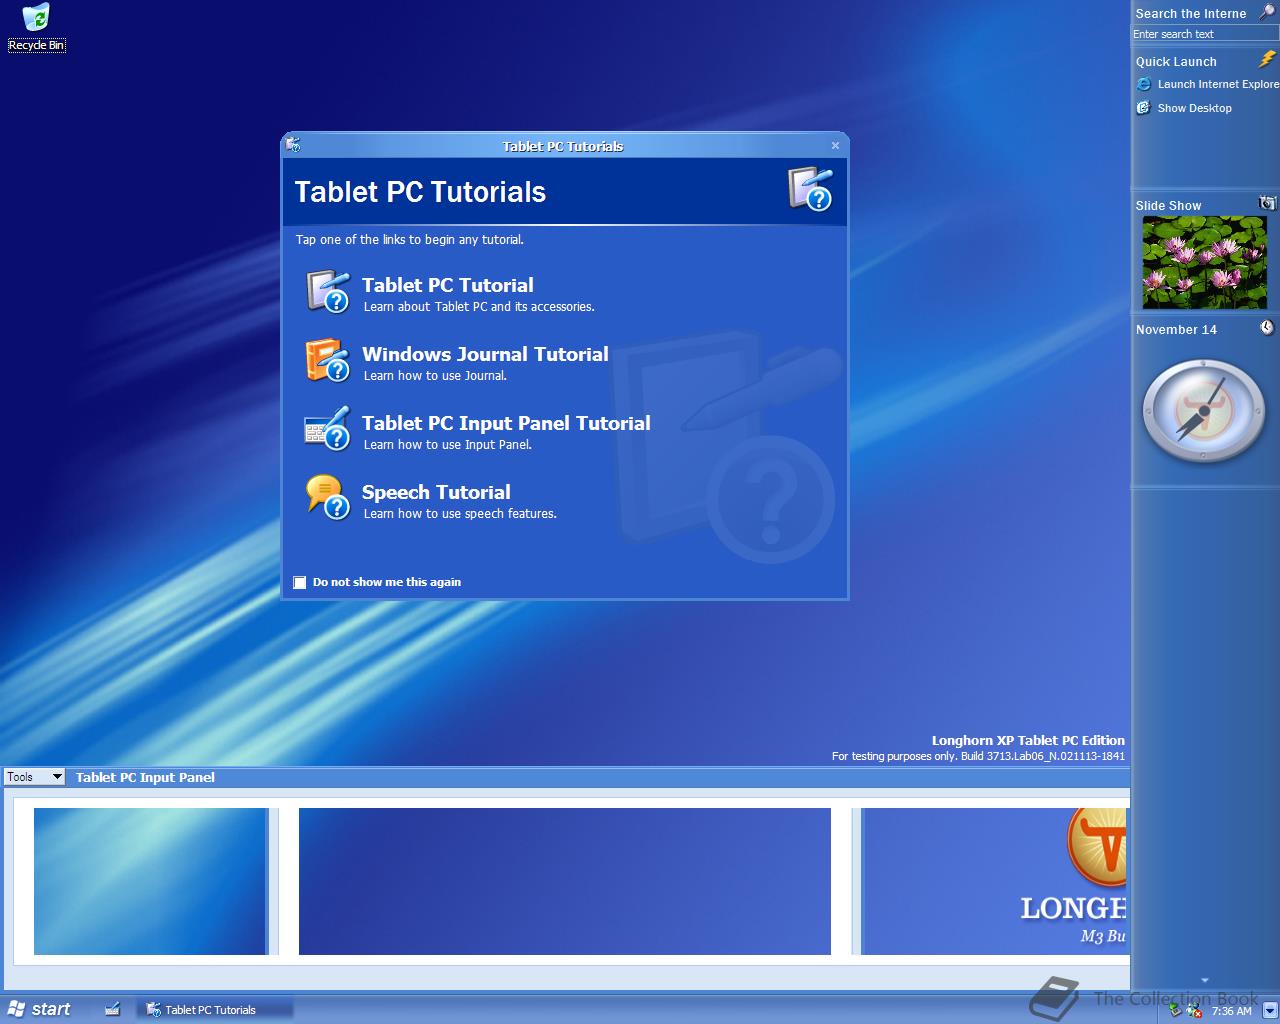Screen dimensions: 1280x1024
Task: Select Tablet PC Tutorials taskbar button
Action: 214,1009
